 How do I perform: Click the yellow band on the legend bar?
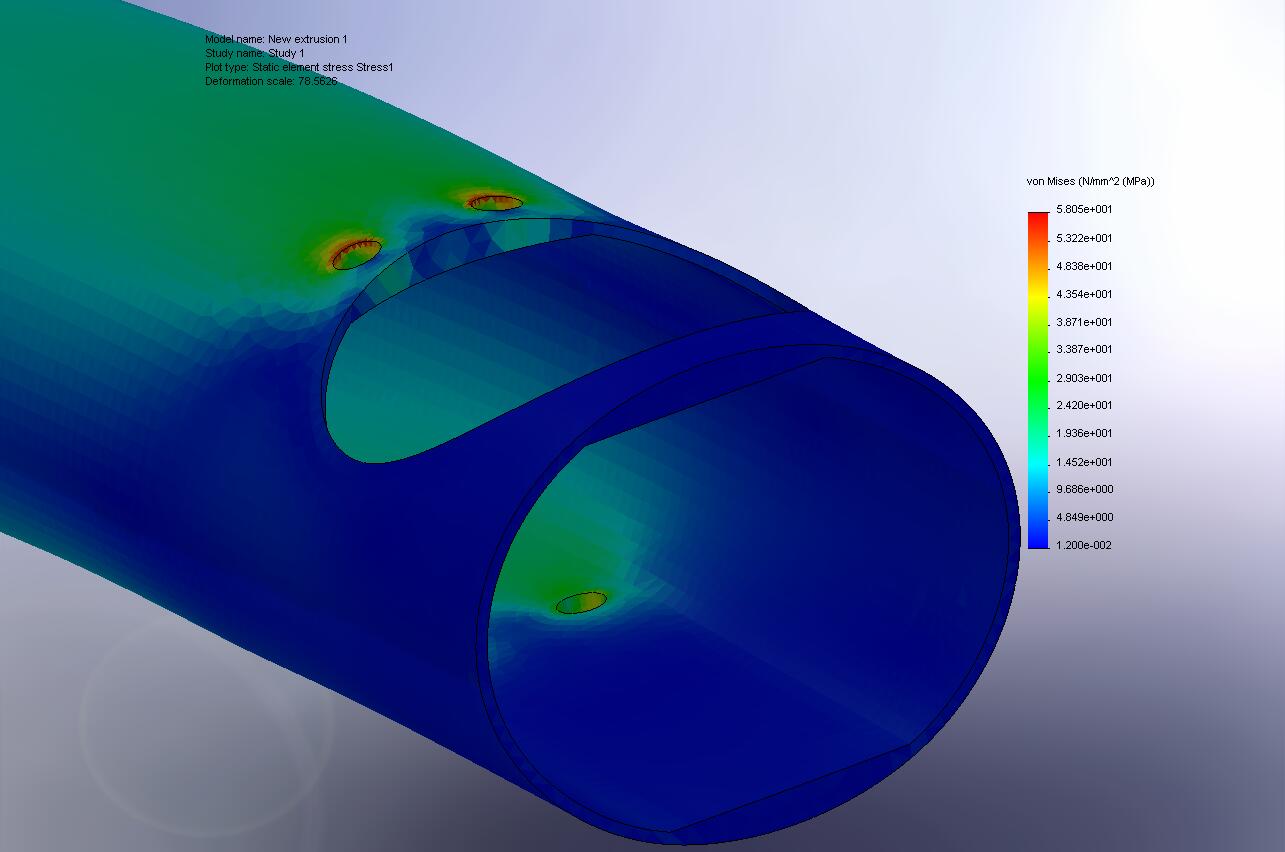[1038, 296]
